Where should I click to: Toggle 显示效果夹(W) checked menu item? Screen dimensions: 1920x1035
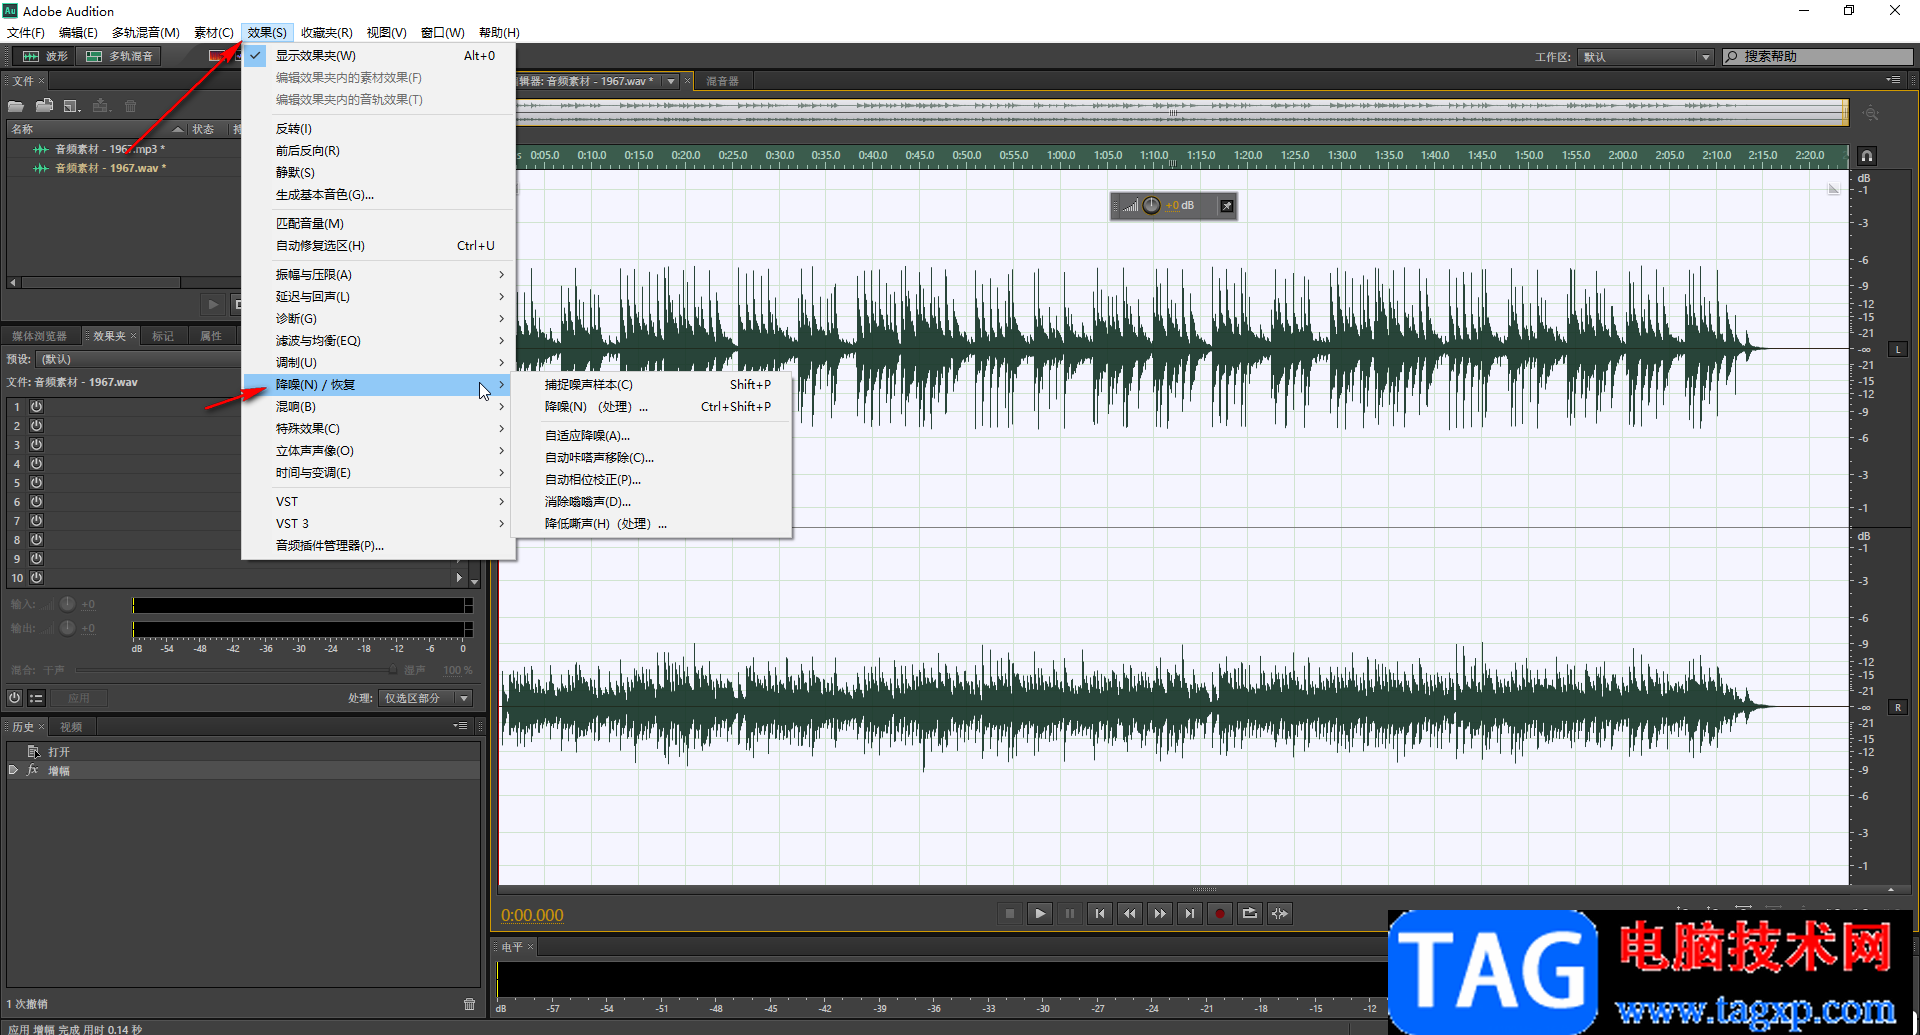click(x=379, y=56)
